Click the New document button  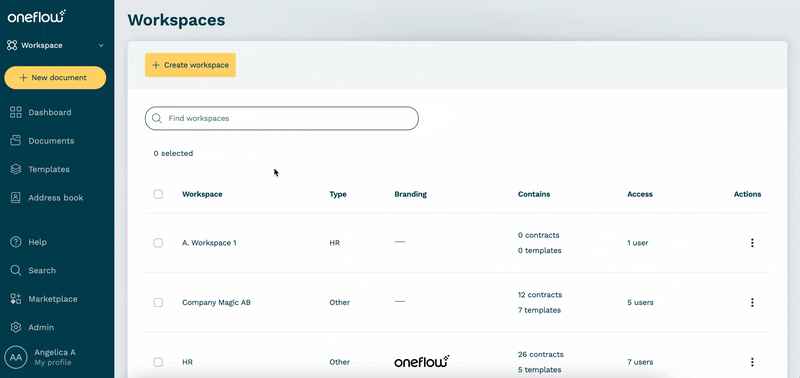tap(55, 78)
